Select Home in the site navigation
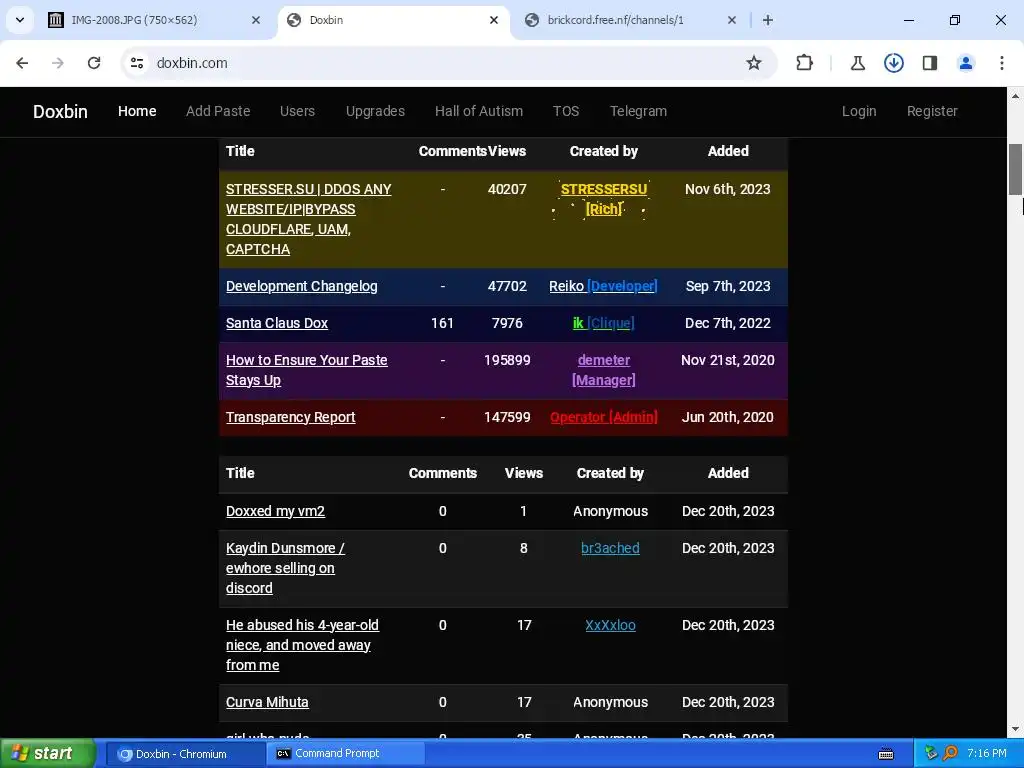Image resolution: width=1024 pixels, height=768 pixels. tap(137, 111)
